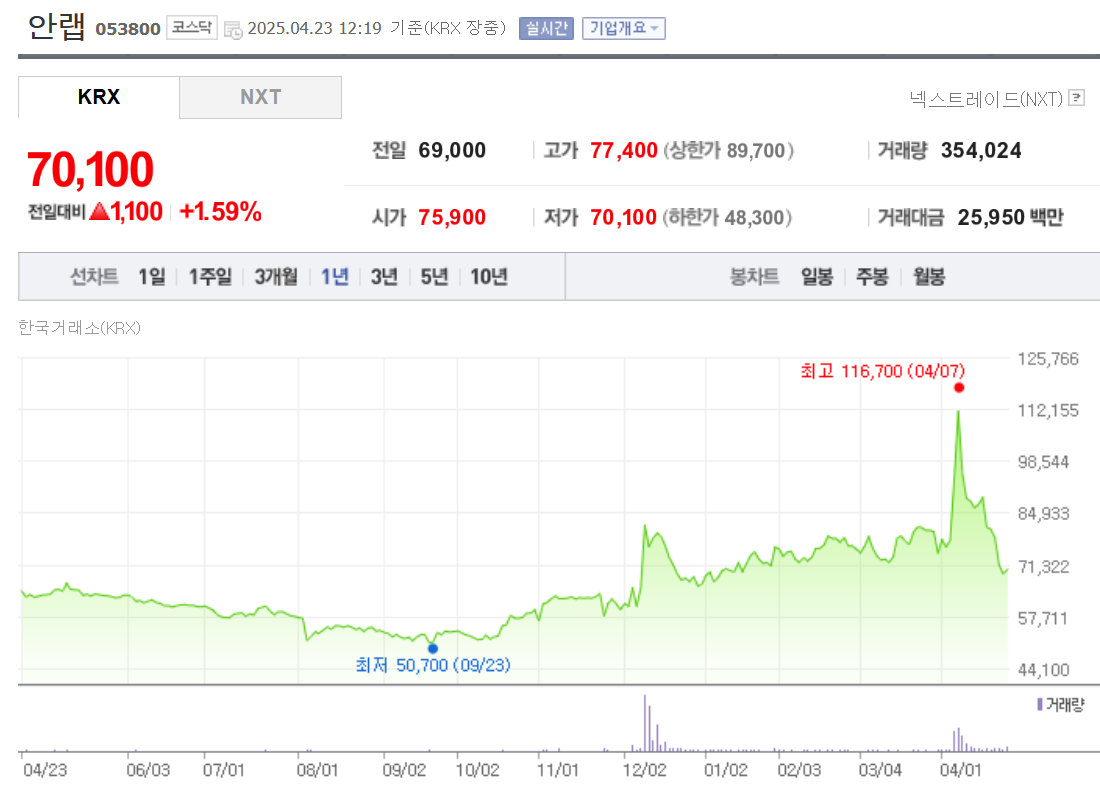Screen dimensions: 1100x798
Task: Click the stock code 053800
Action: point(128,29)
